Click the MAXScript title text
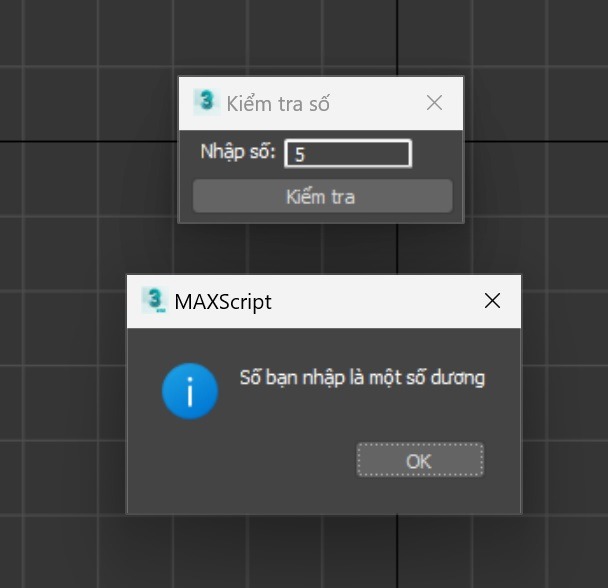Image resolution: width=608 pixels, height=588 pixels. pos(223,302)
